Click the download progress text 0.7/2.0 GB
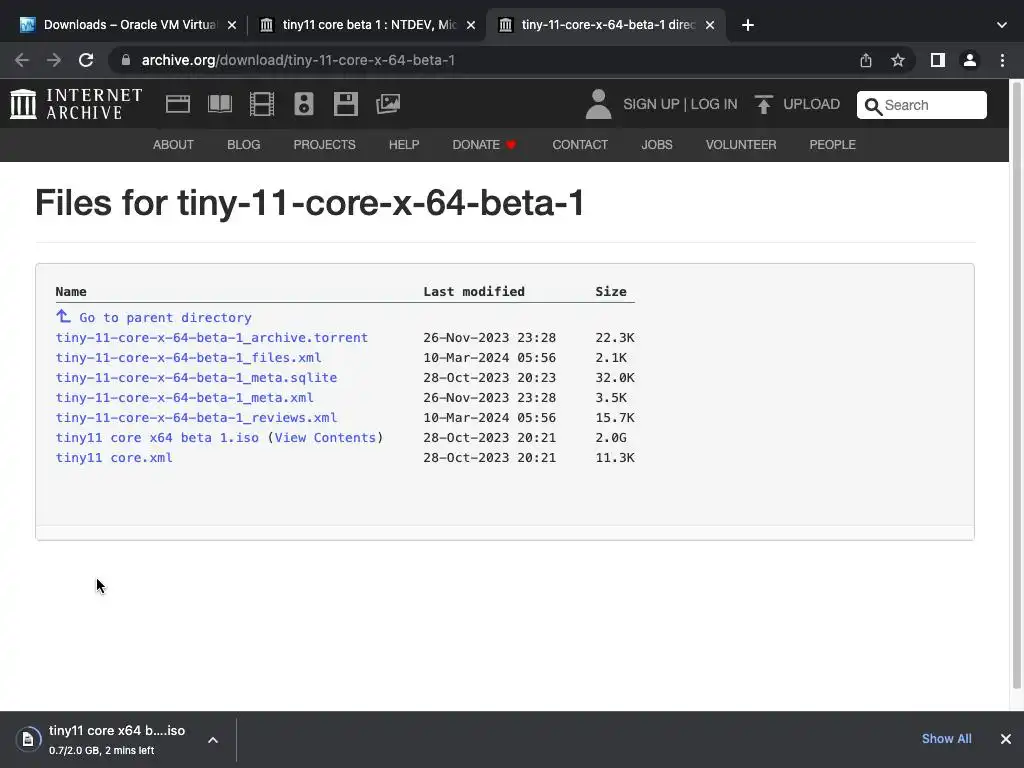1024x768 pixels. tap(101, 750)
